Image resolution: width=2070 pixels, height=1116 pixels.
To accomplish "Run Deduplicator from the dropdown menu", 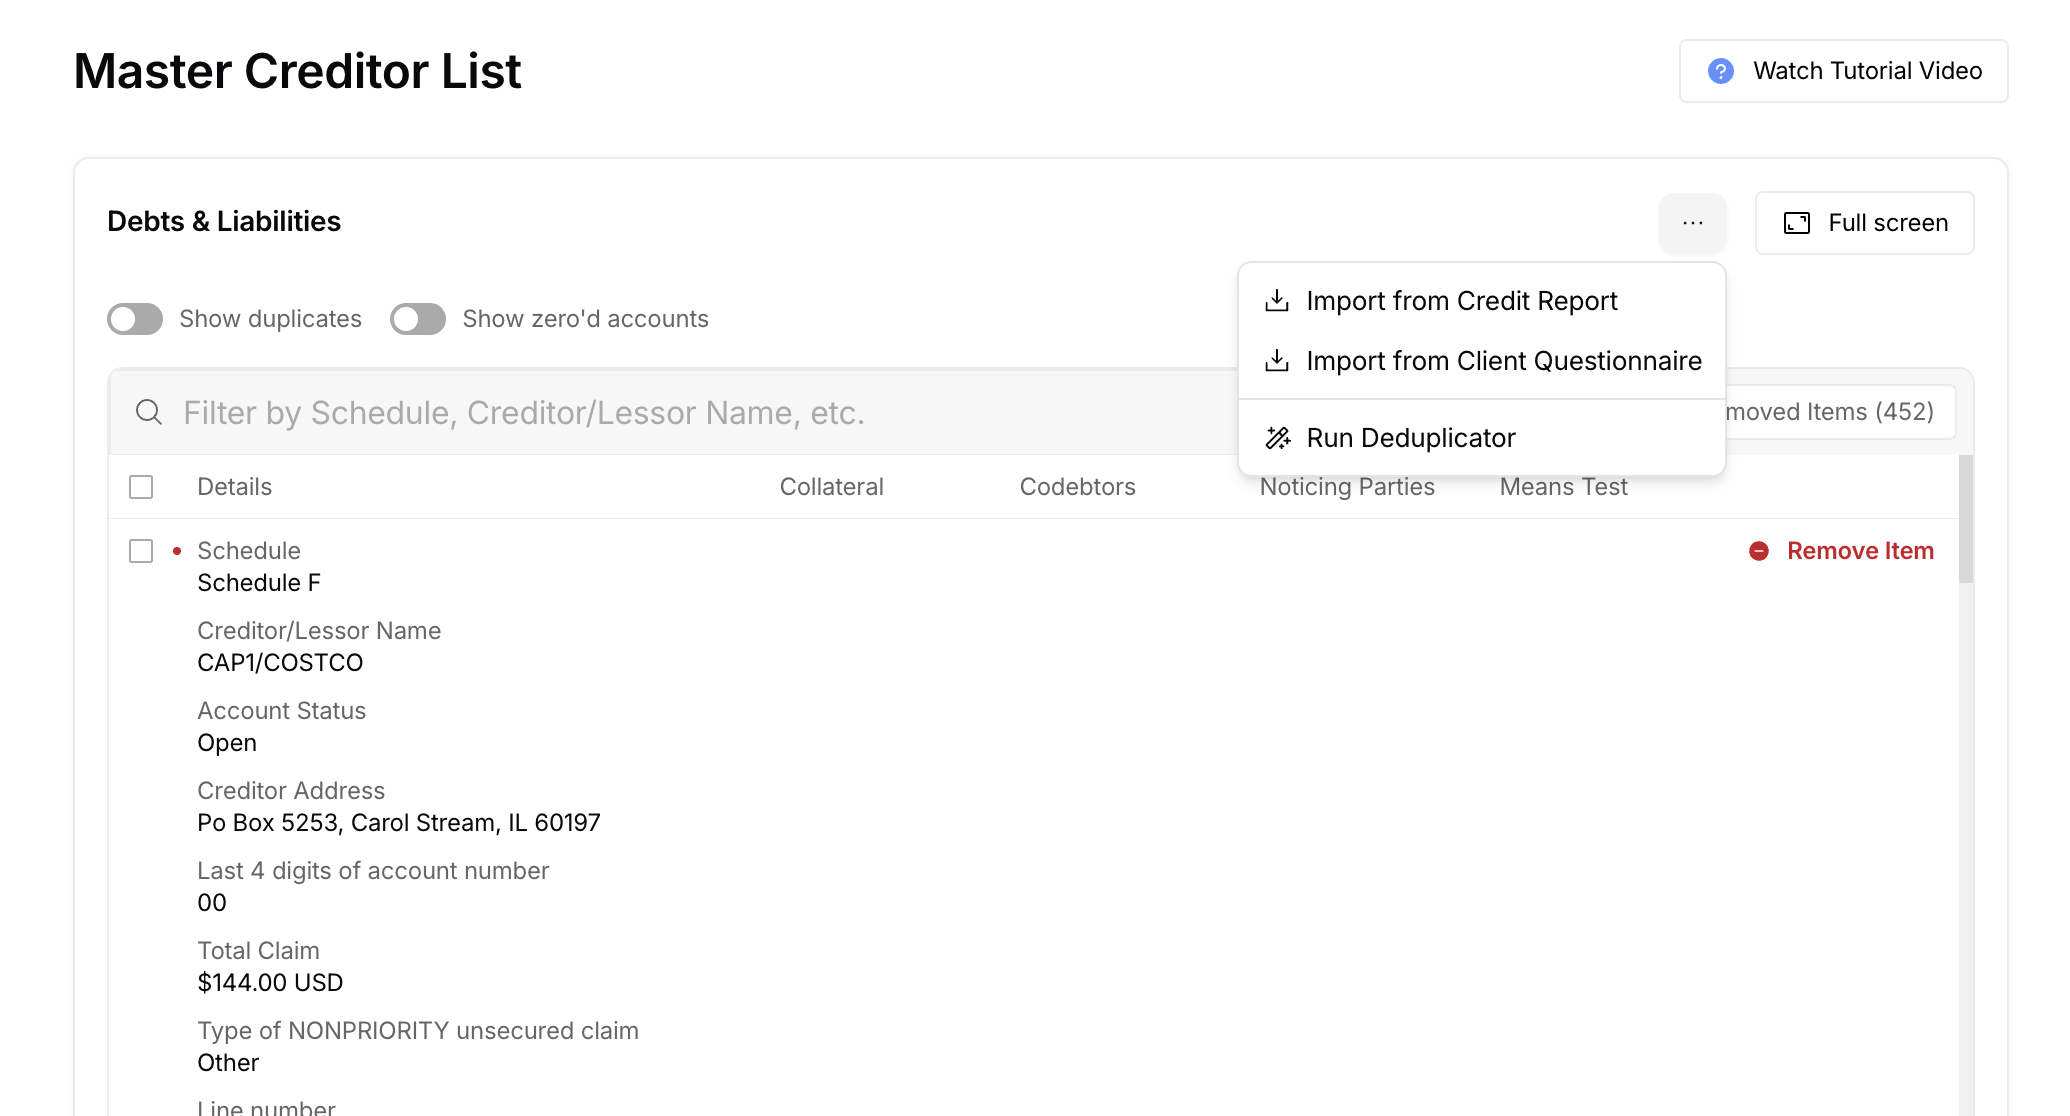I will coord(1410,438).
